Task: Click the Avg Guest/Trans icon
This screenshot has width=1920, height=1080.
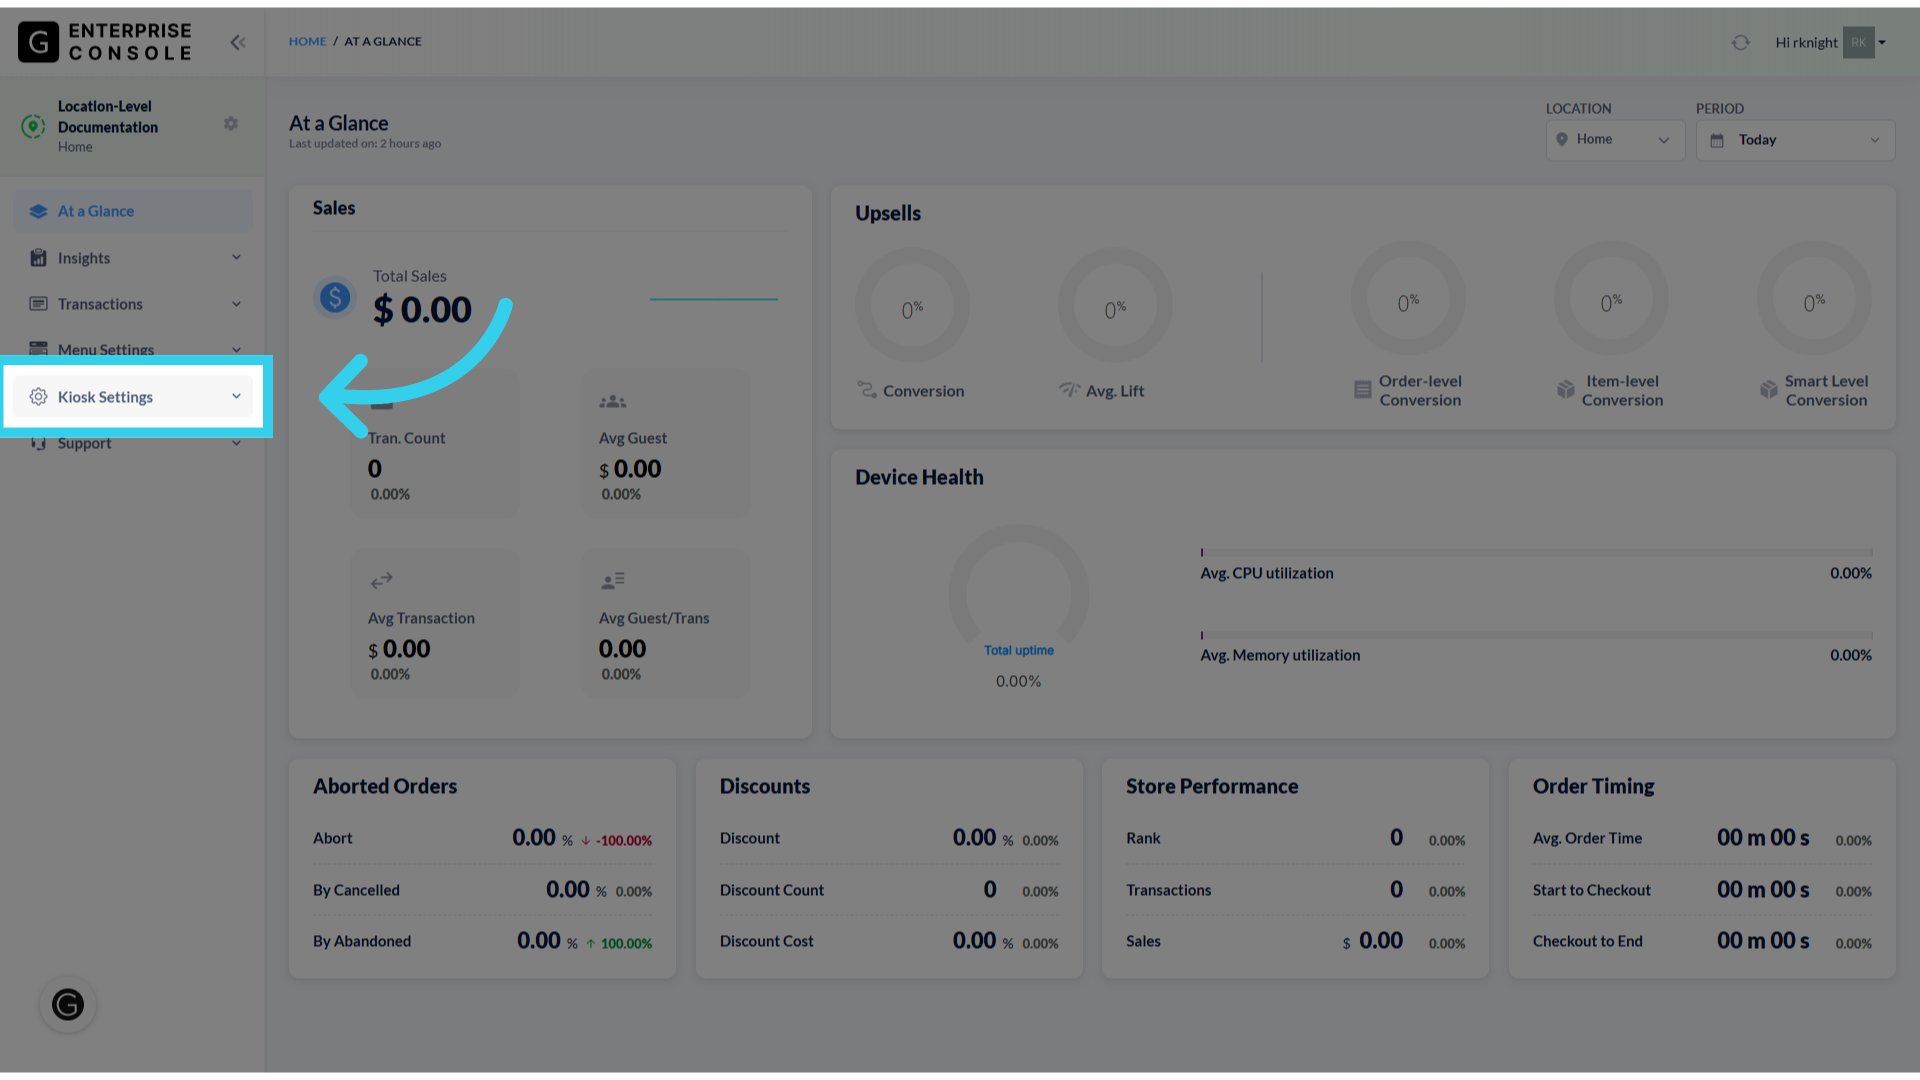Action: (612, 580)
